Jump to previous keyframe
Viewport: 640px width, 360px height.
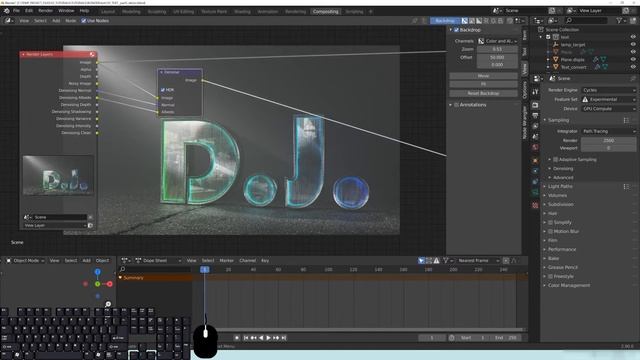point(253,338)
